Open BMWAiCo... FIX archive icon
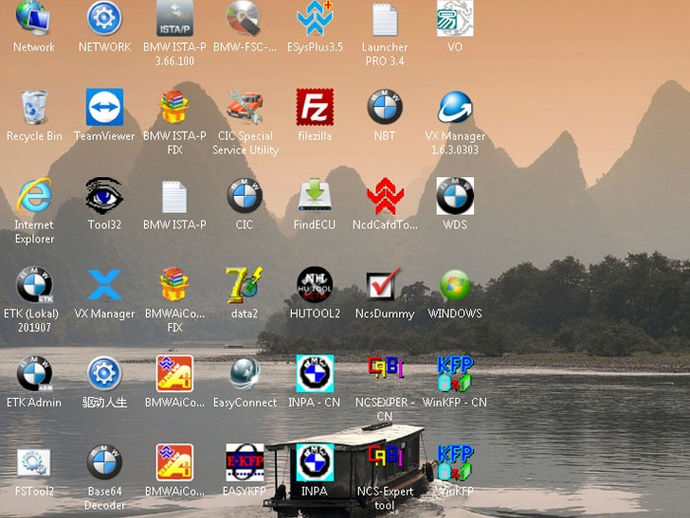Viewport: 690px width, 518px height. (x=174, y=284)
